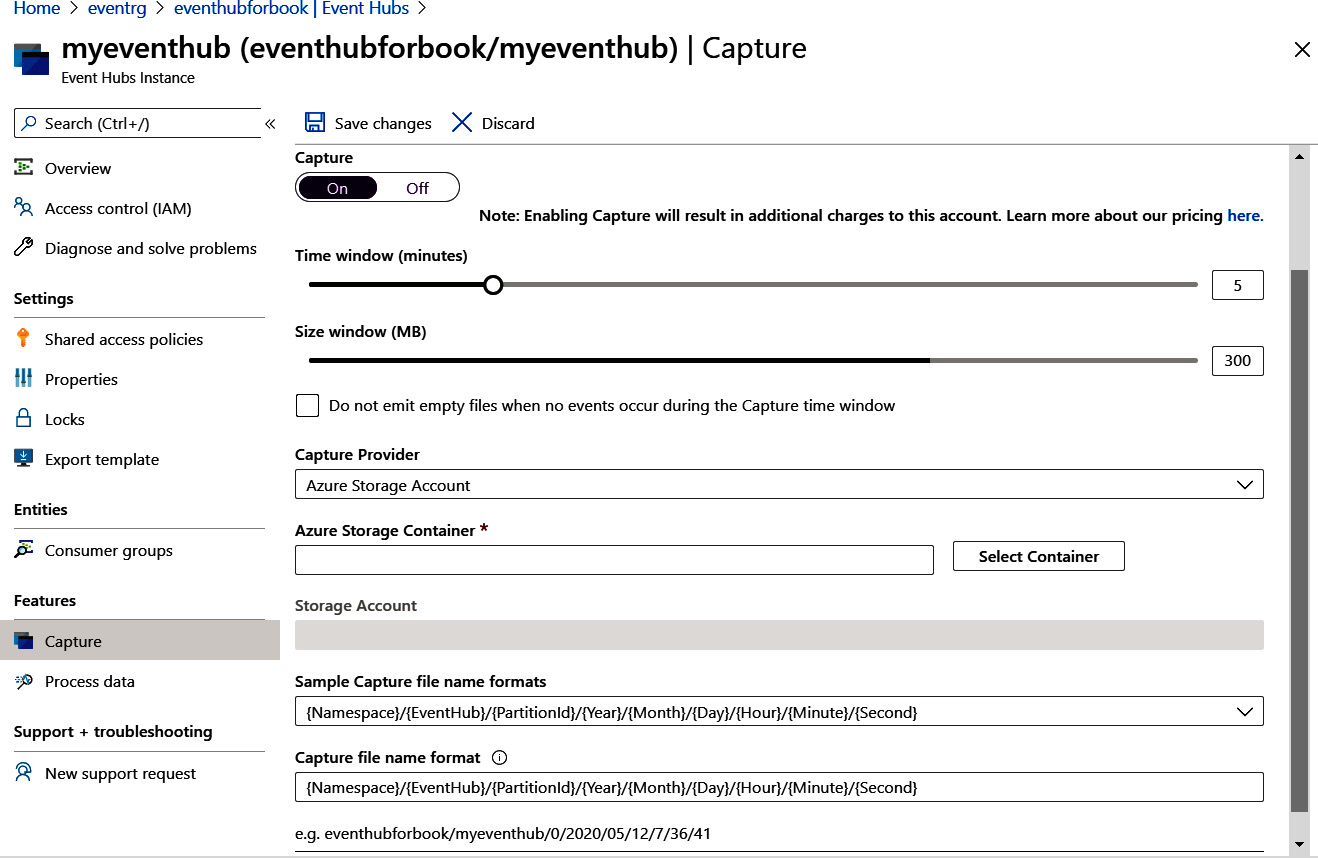The image size is (1318, 858).
Task: Click the Capture file name format field
Action: 779,787
